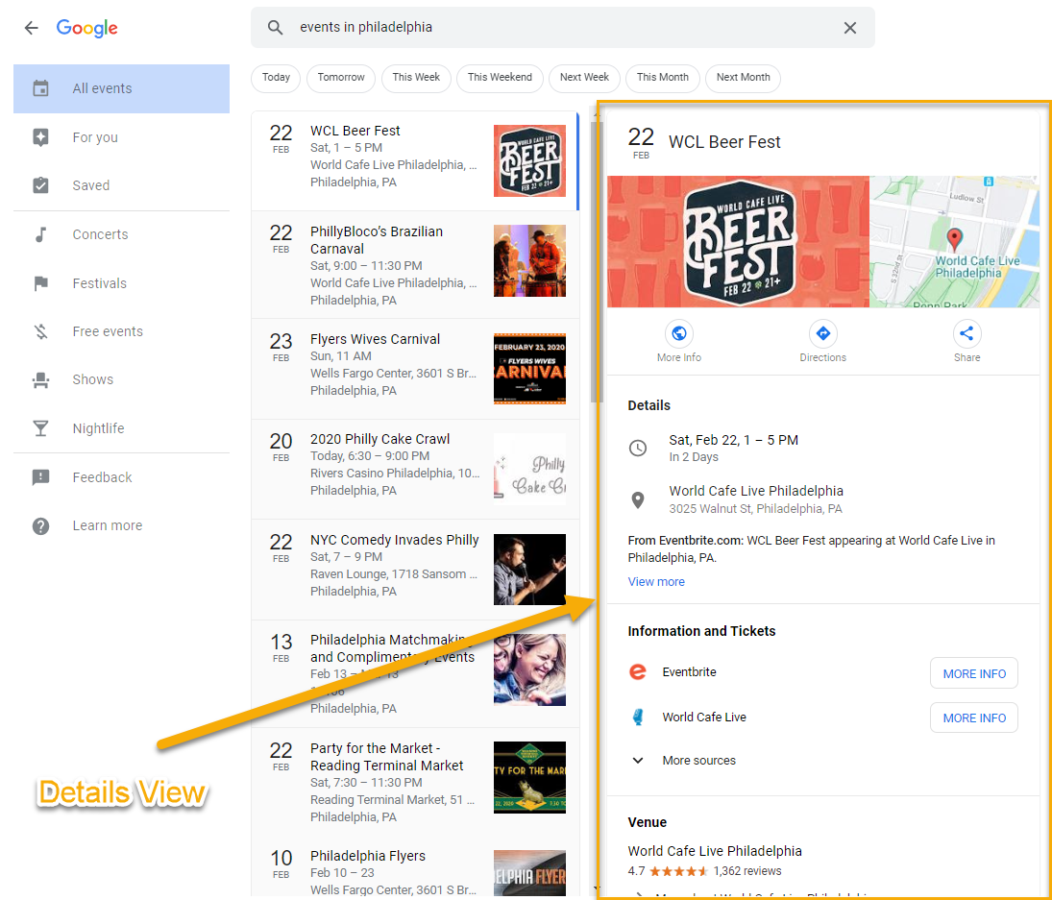Image resolution: width=1052 pixels, height=900 pixels.
Task: Select the Festivals category
Action: [x=99, y=283]
